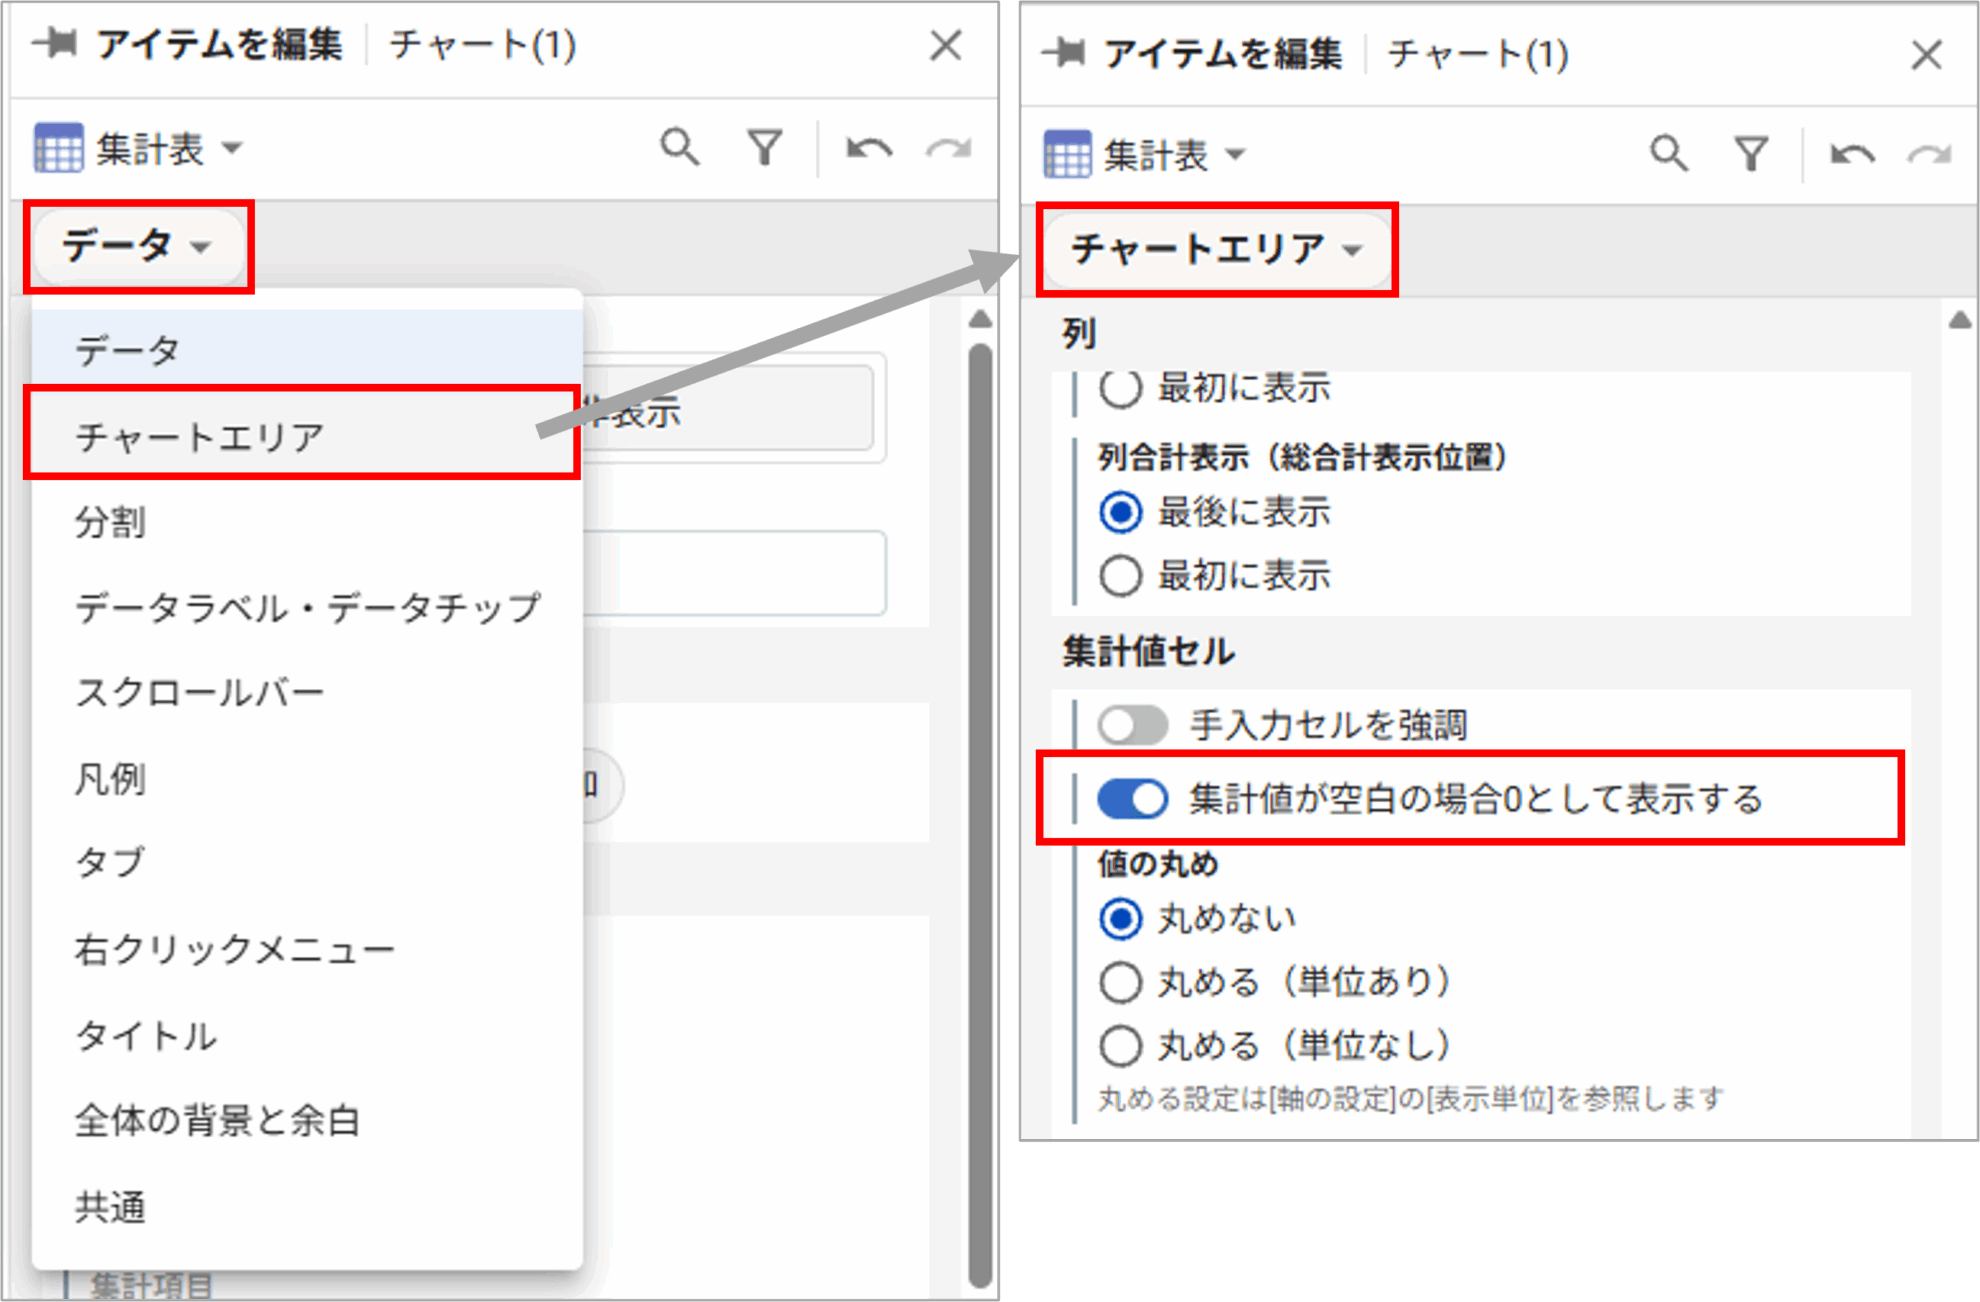Open the チャートエリア section dropdown
The height and width of the screenshot is (1302, 1980).
(x=1216, y=249)
